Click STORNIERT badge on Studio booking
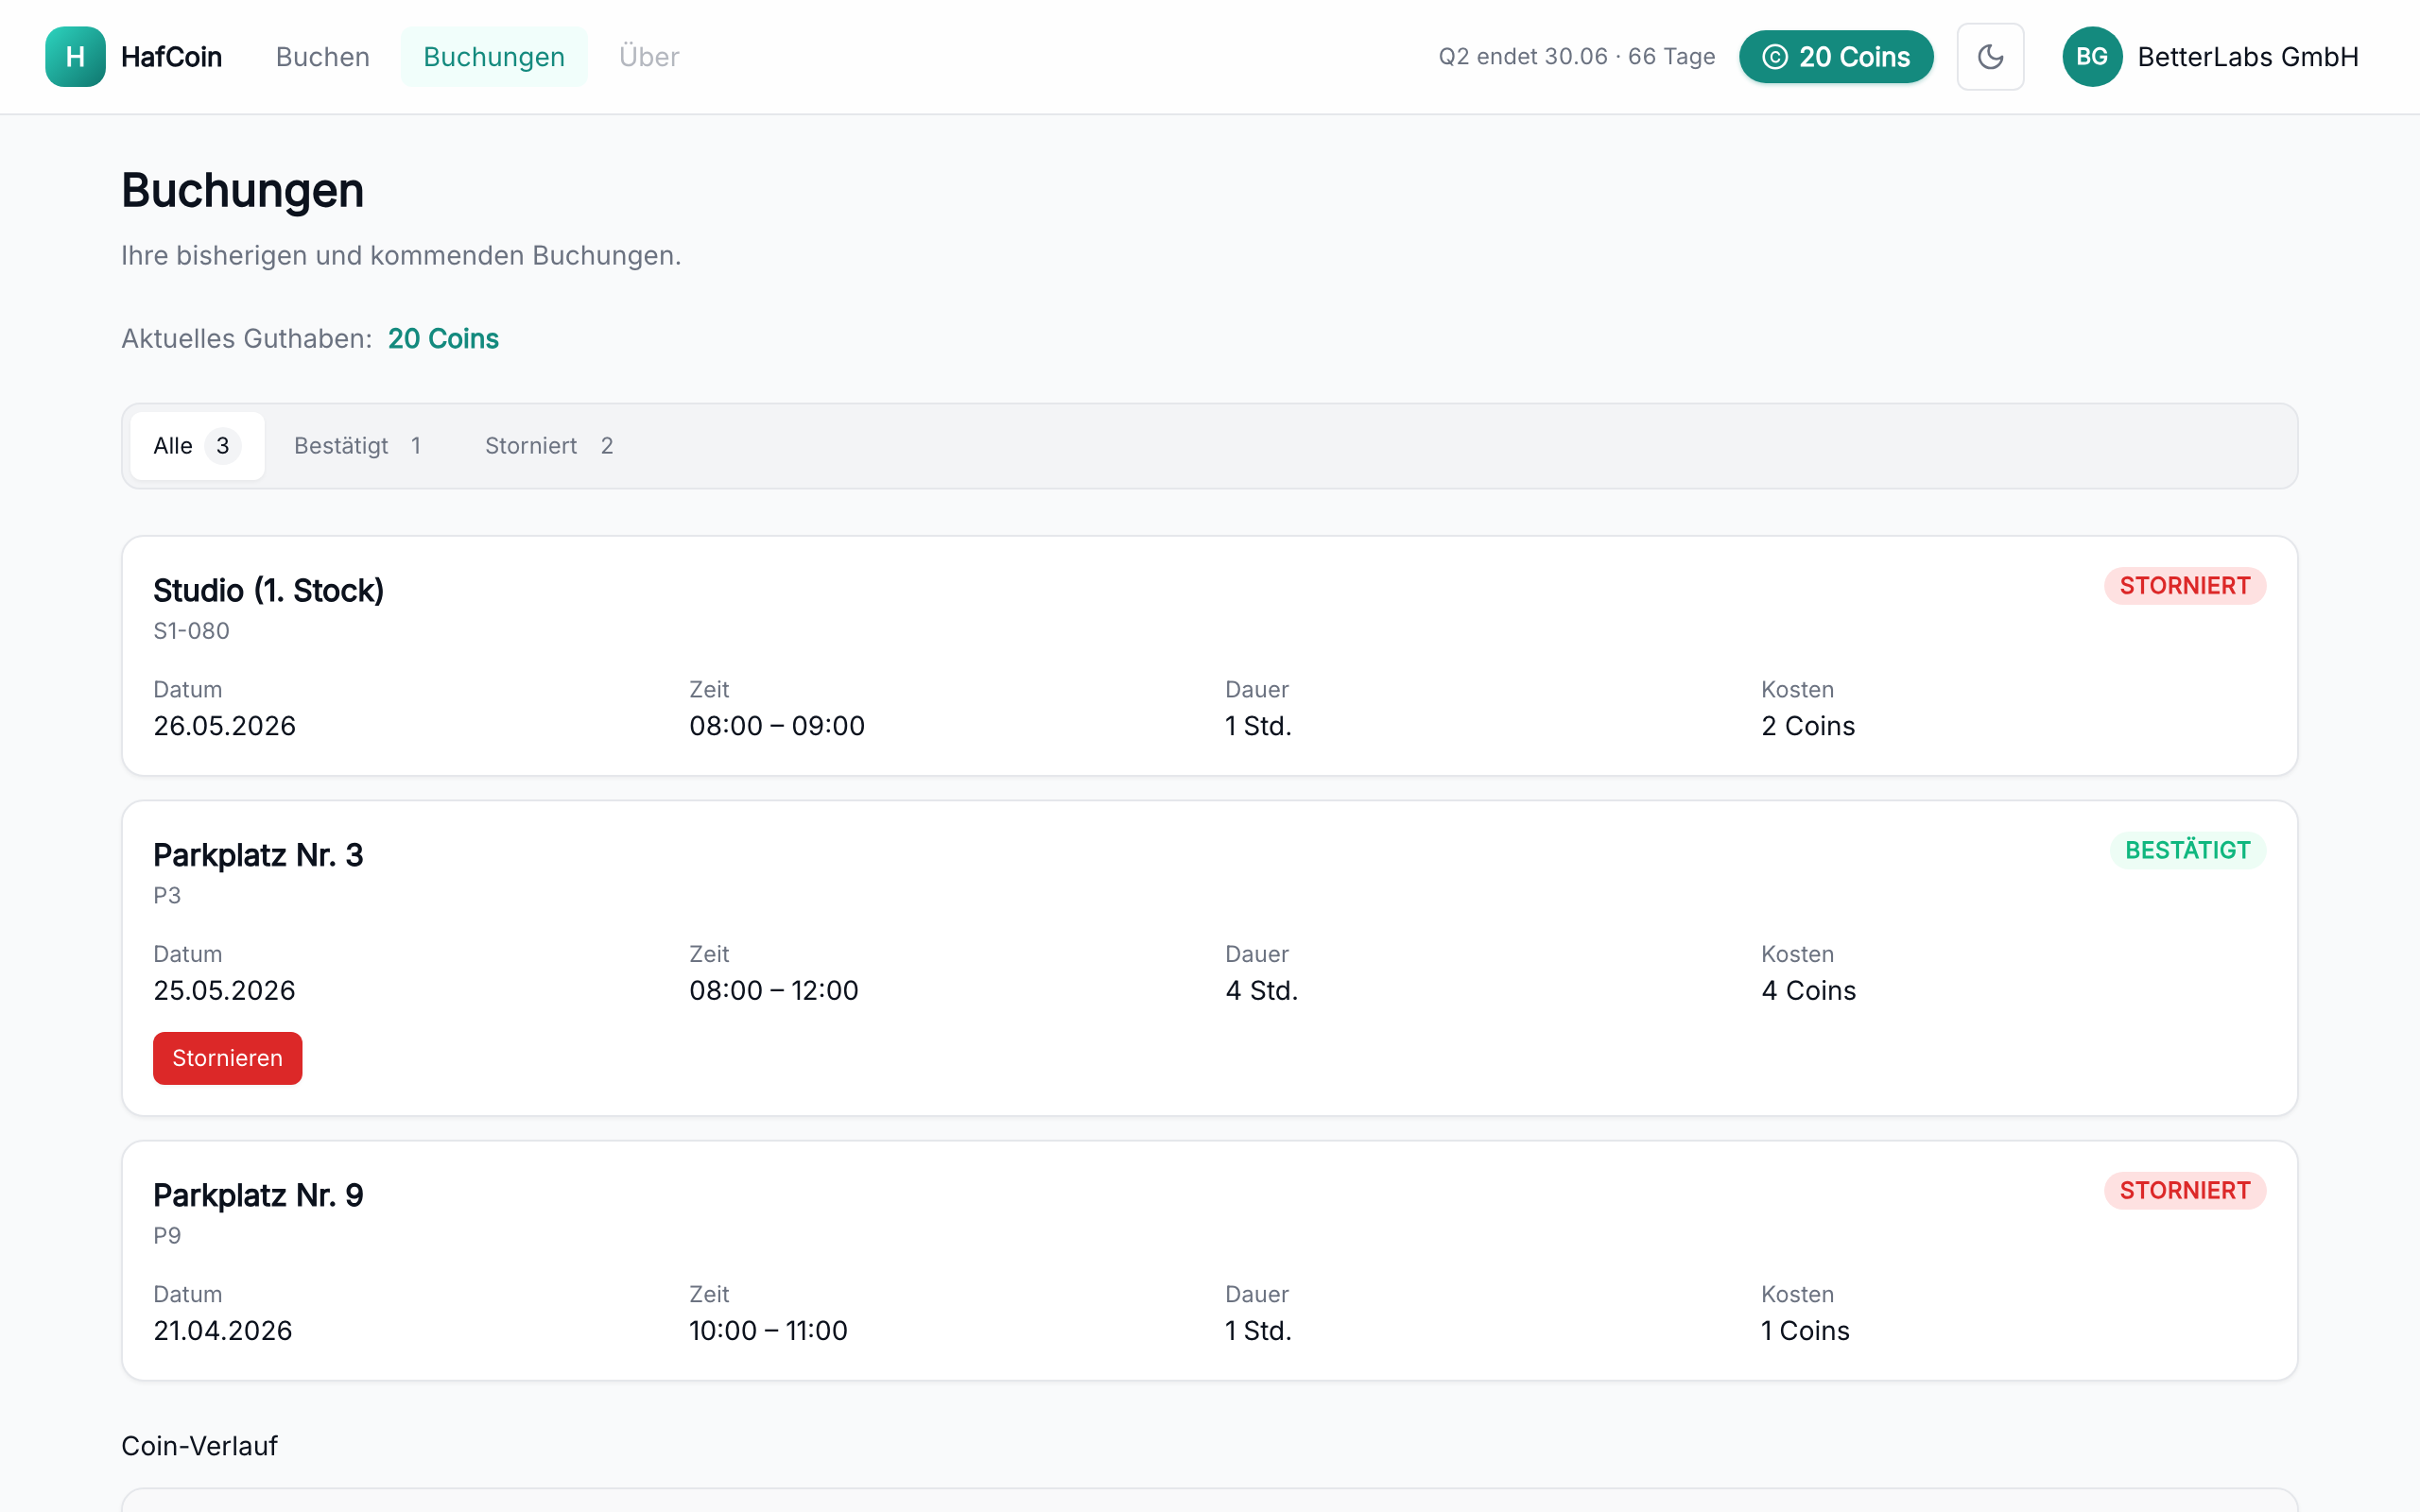Image resolution: width=2420 pixels, height=1512 pixels. click(x=2185, y=586)
